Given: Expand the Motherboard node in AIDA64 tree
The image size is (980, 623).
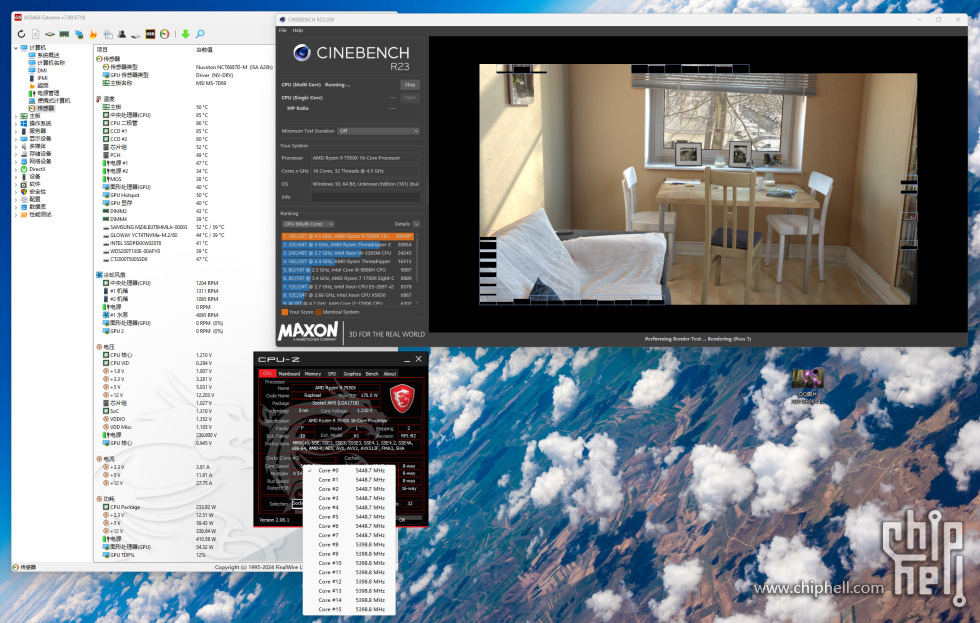Looking at the screenshot, I should tap(16, 116).
